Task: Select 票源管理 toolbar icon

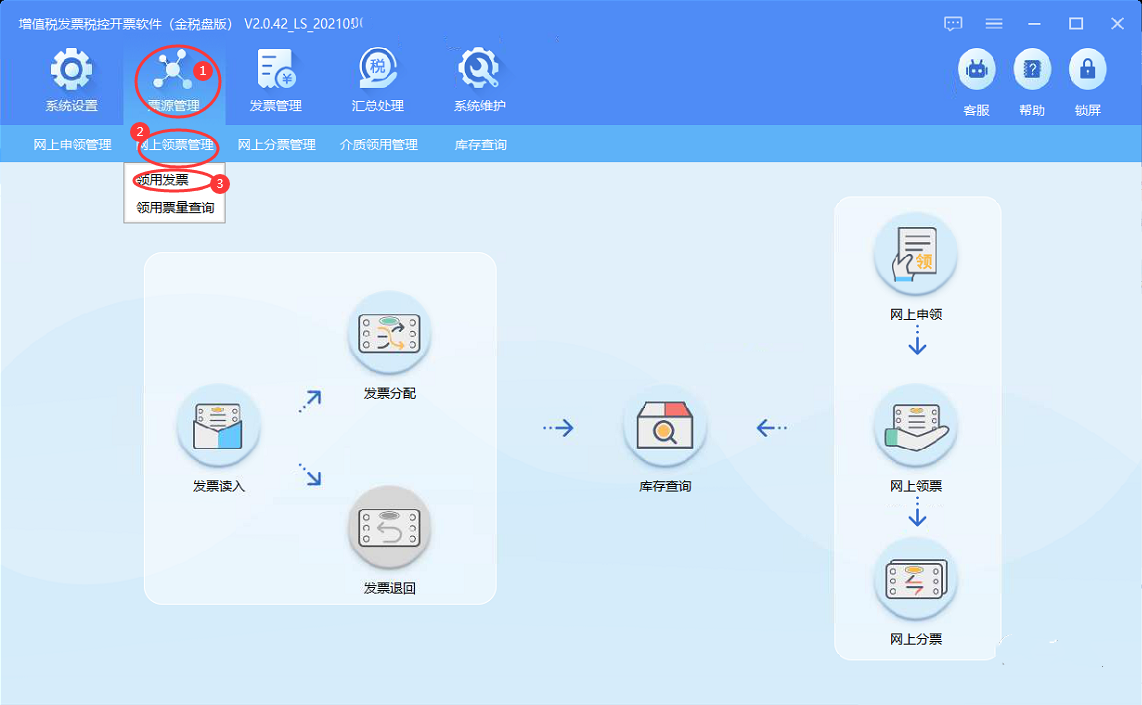Action: 173,70
